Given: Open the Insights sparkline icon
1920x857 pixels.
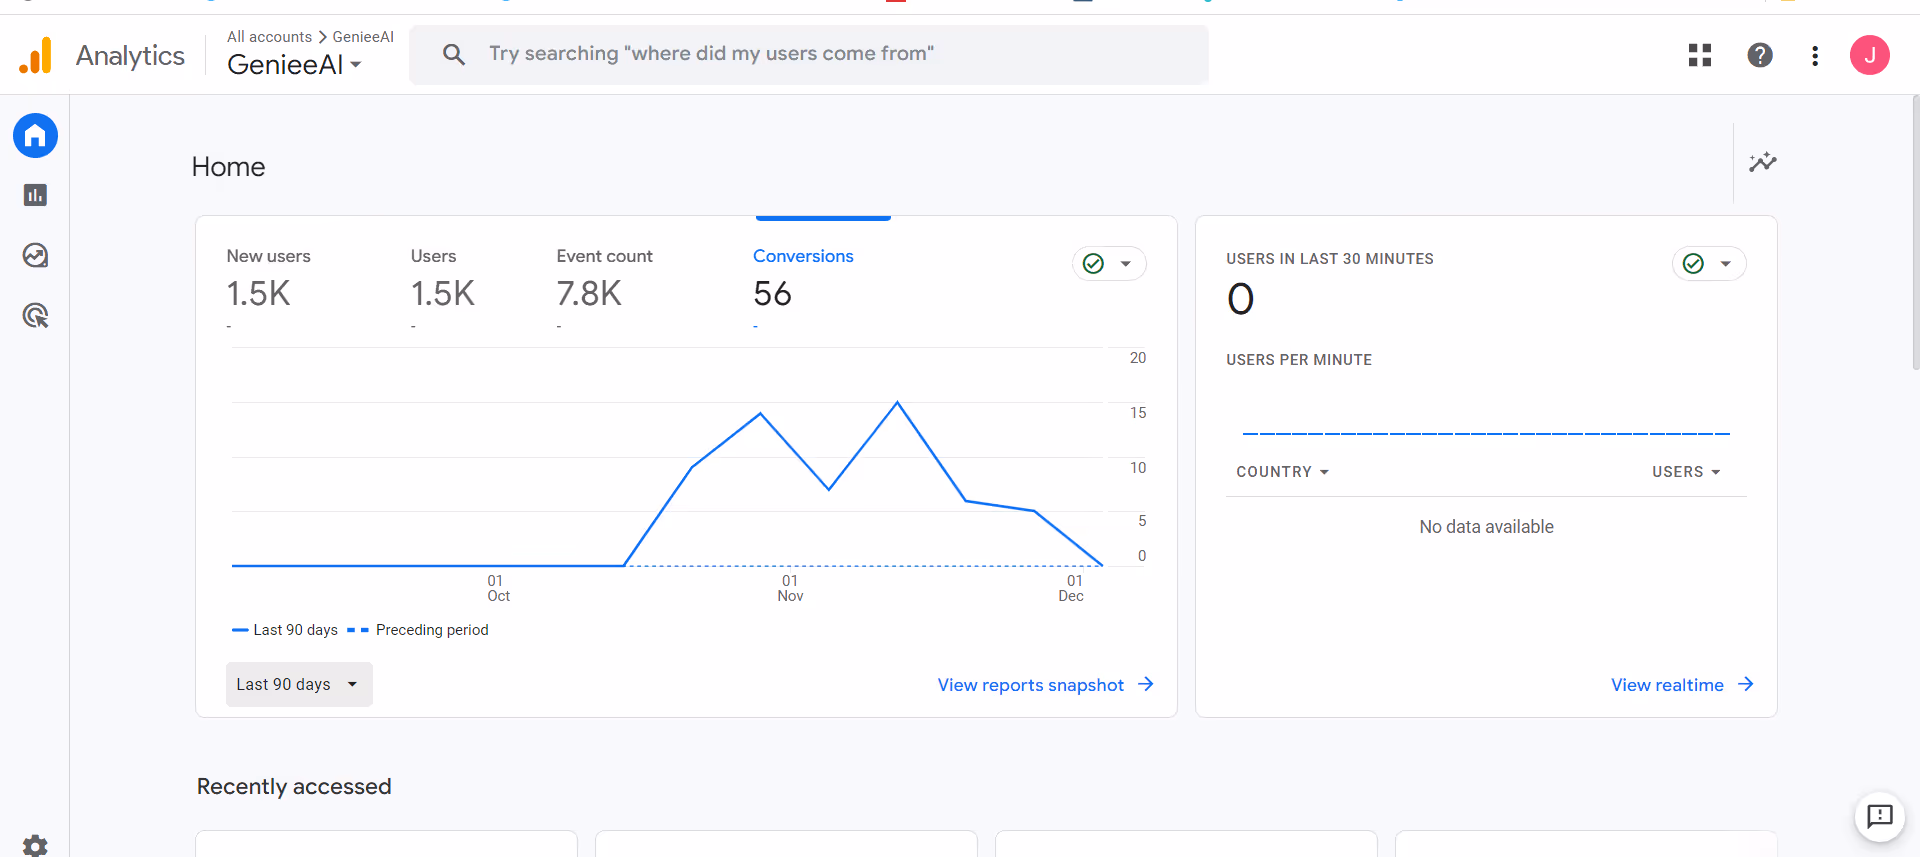Looking at the screenshot, I should pos(1762,162).
